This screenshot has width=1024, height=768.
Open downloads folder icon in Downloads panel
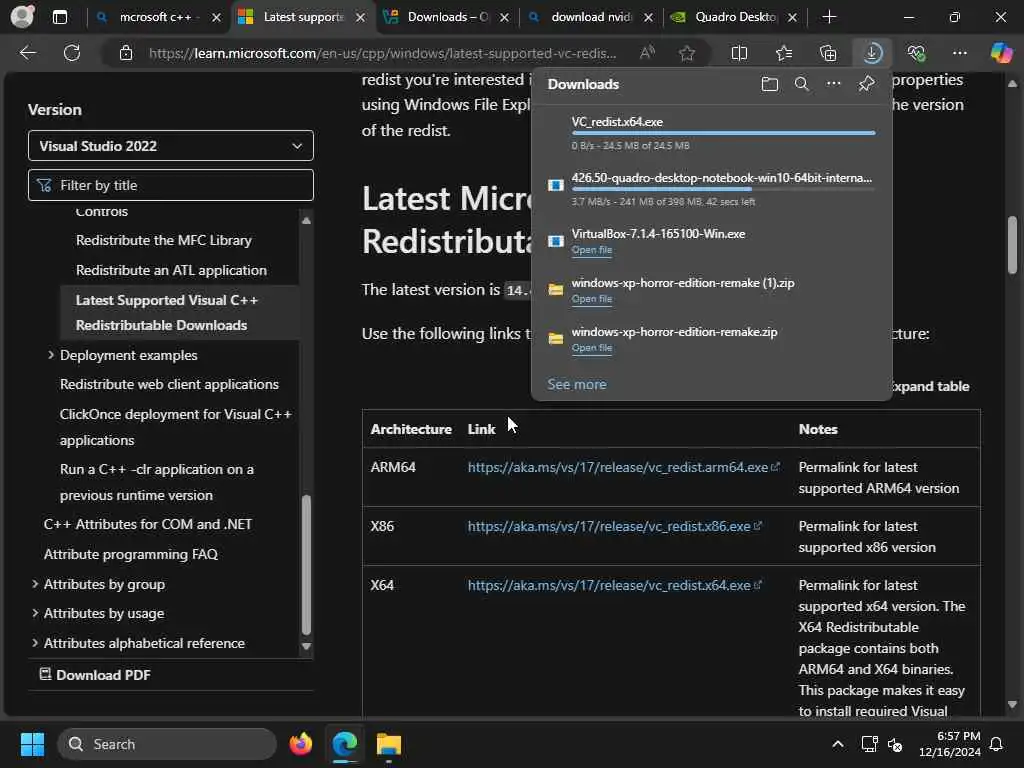coord(770,84)
